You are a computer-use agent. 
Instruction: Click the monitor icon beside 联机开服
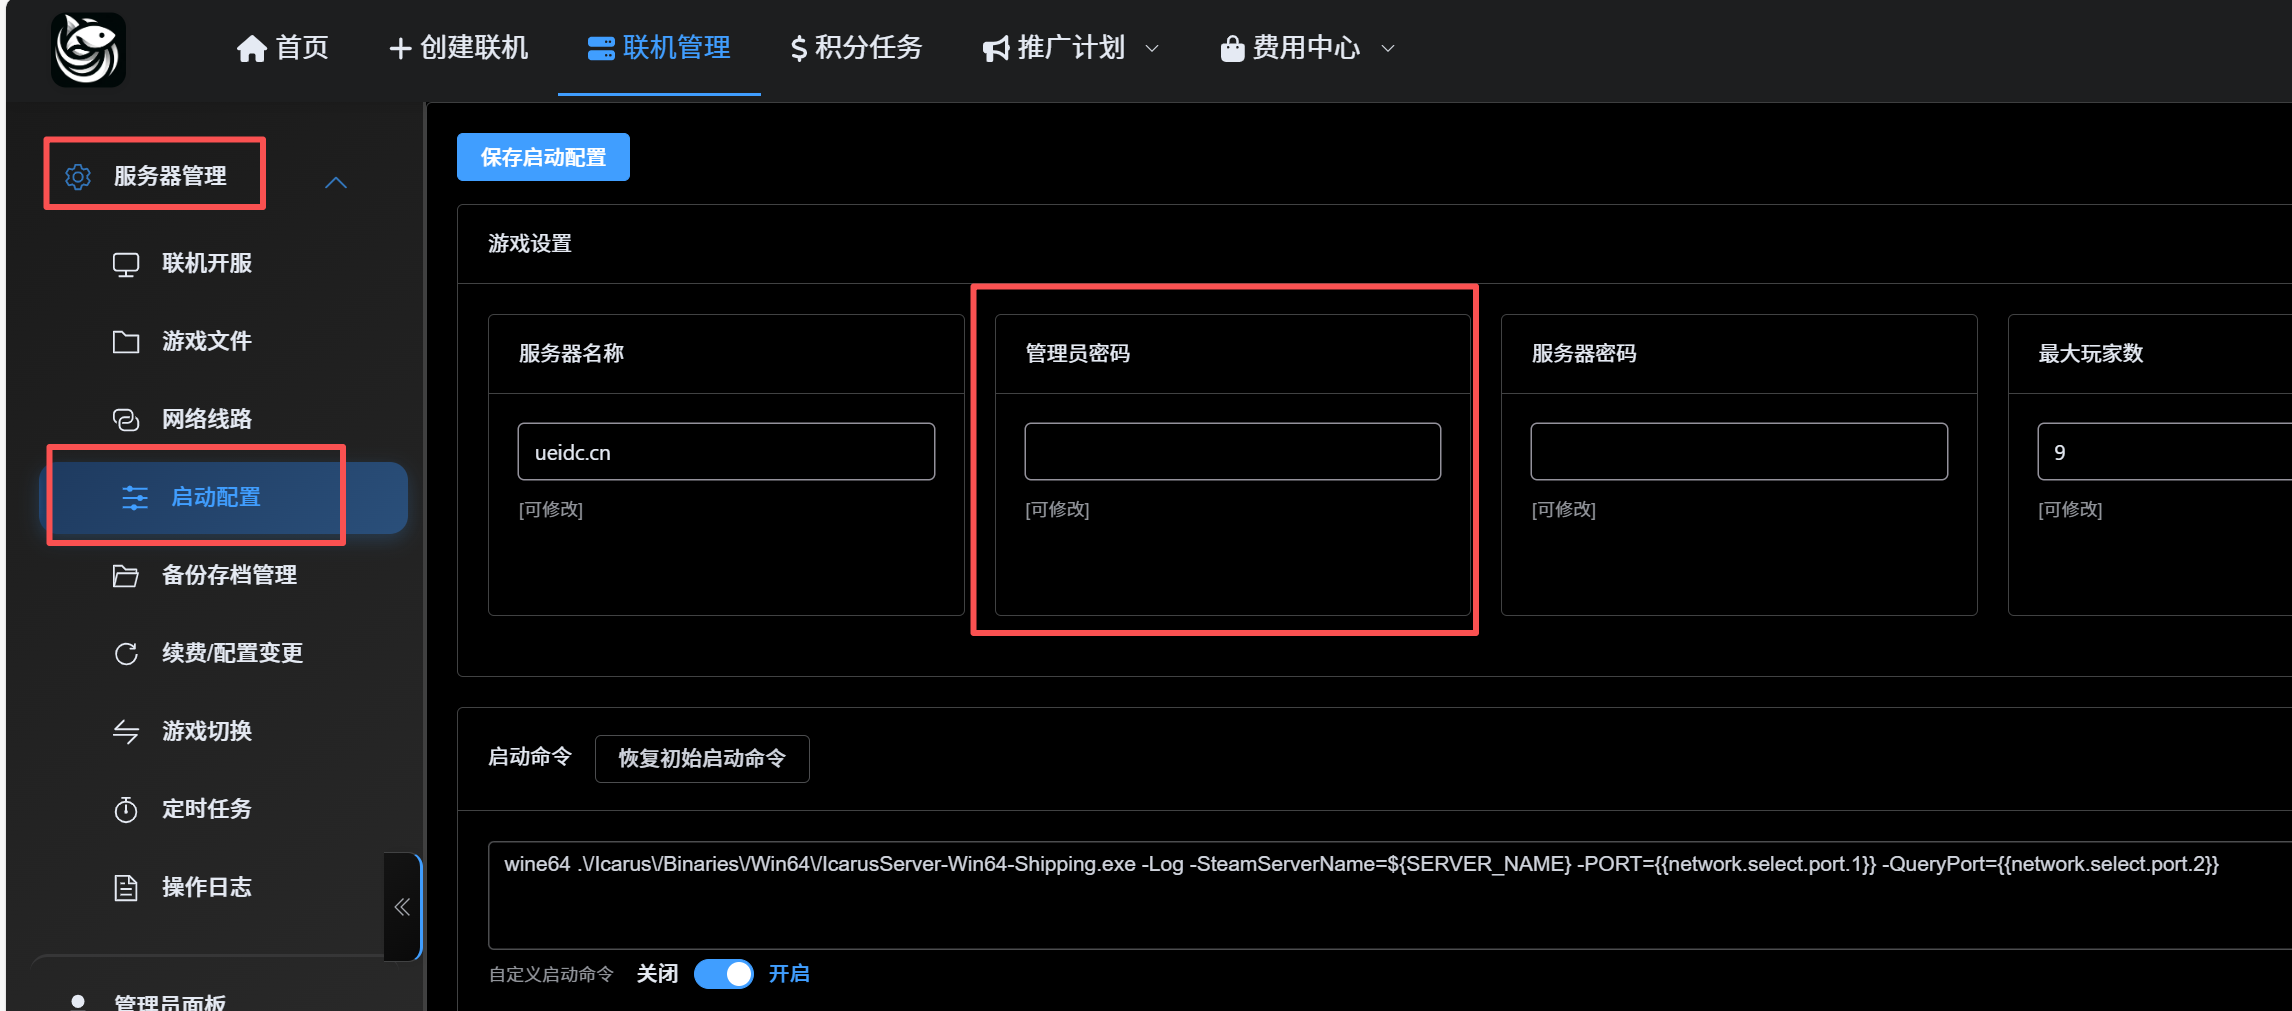click(126, 264)
